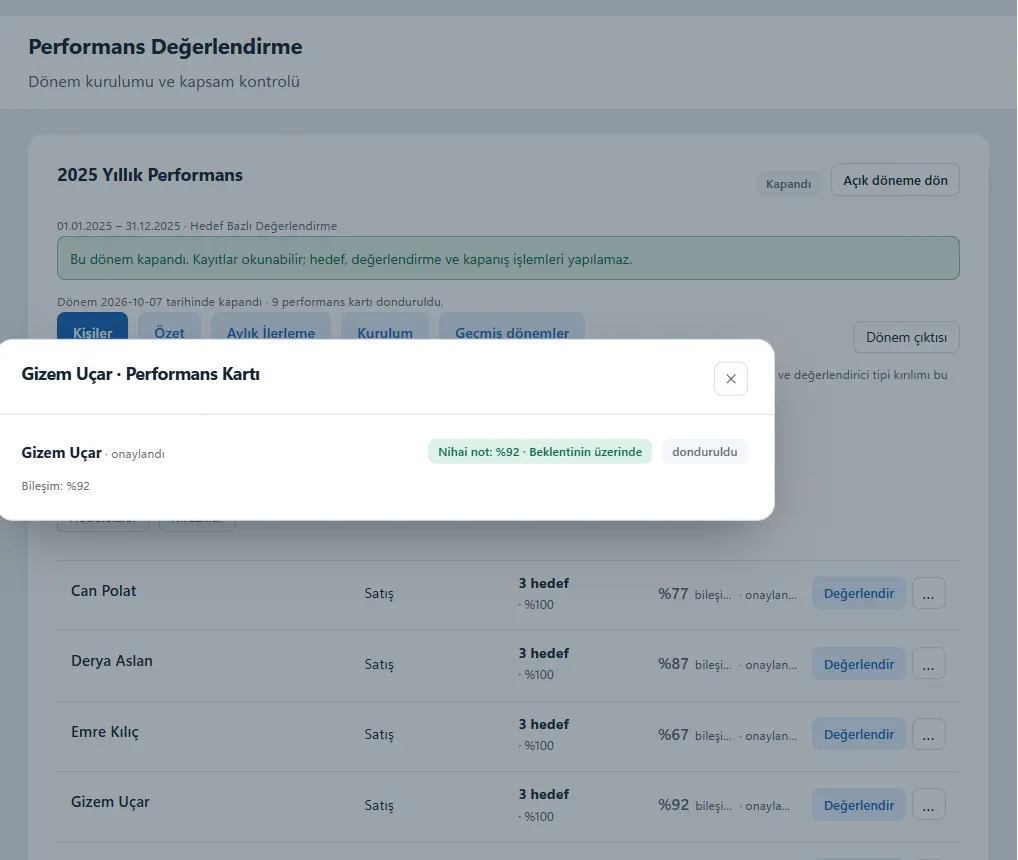Click Değerlendir for Can Polat
Screen dimensions: 1018x860
(x=858, y=593)
